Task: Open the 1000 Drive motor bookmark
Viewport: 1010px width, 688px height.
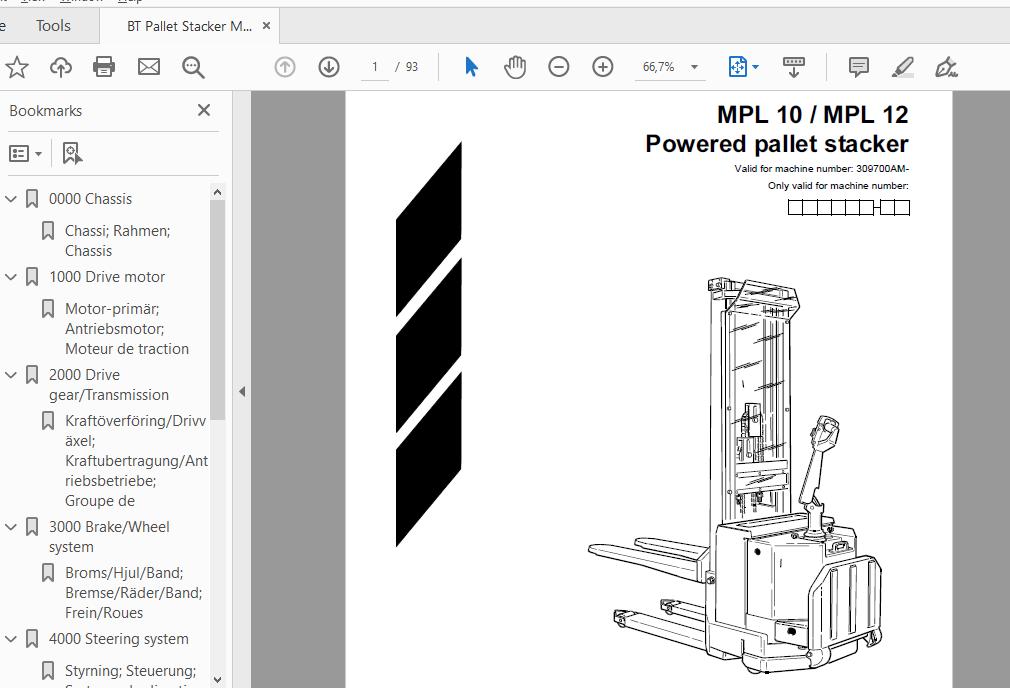Action: (107, 277)
